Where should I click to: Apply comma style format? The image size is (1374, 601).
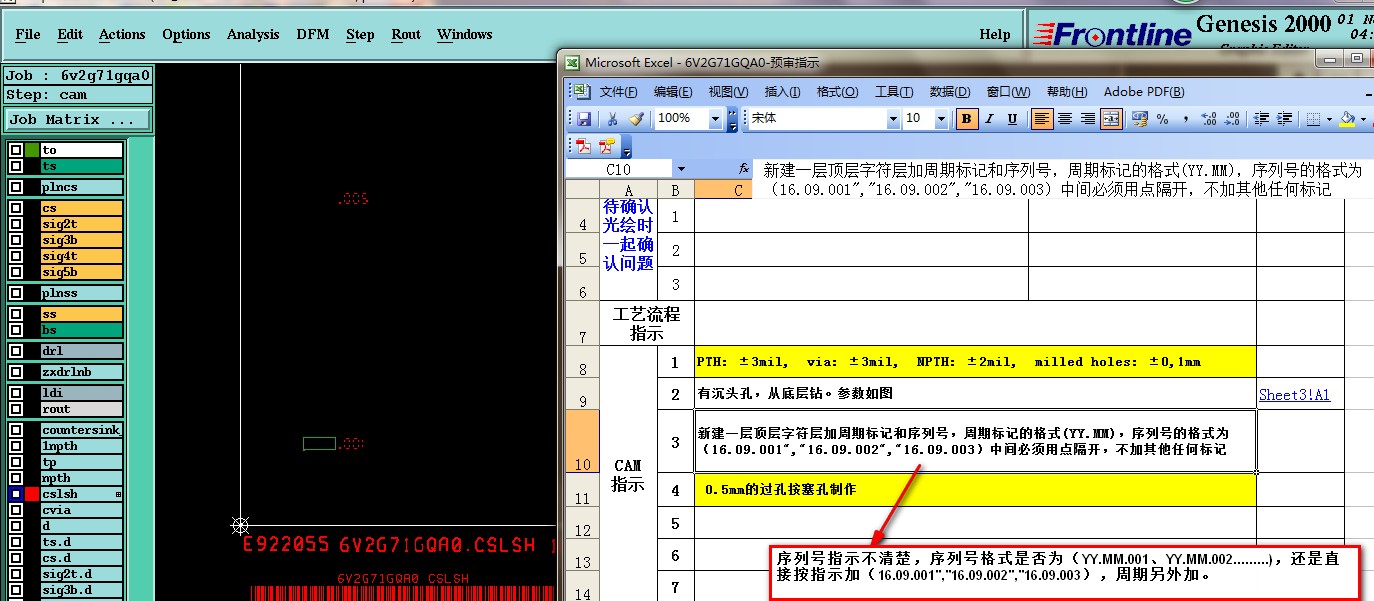tap(1186, 118)
